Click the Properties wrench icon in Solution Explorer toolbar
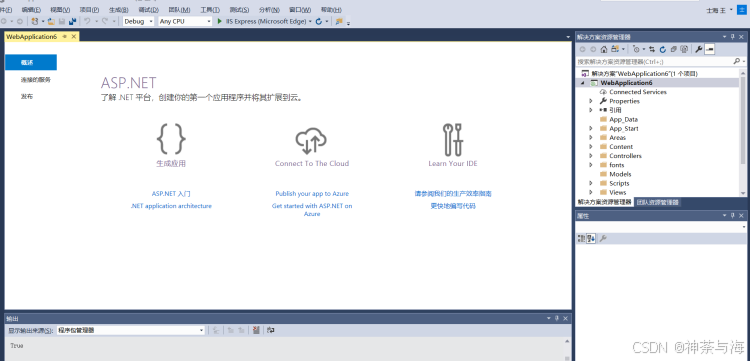The height and width of the screenshot is (361, 751). coord(699,49)
